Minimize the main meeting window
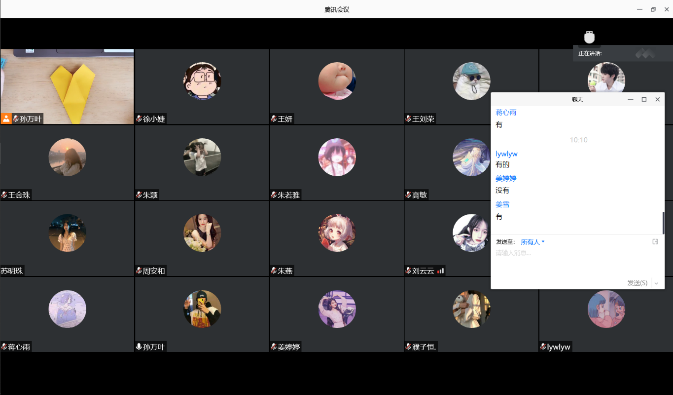The height and width of the screenshot is (395, 673). pos(640,9)
